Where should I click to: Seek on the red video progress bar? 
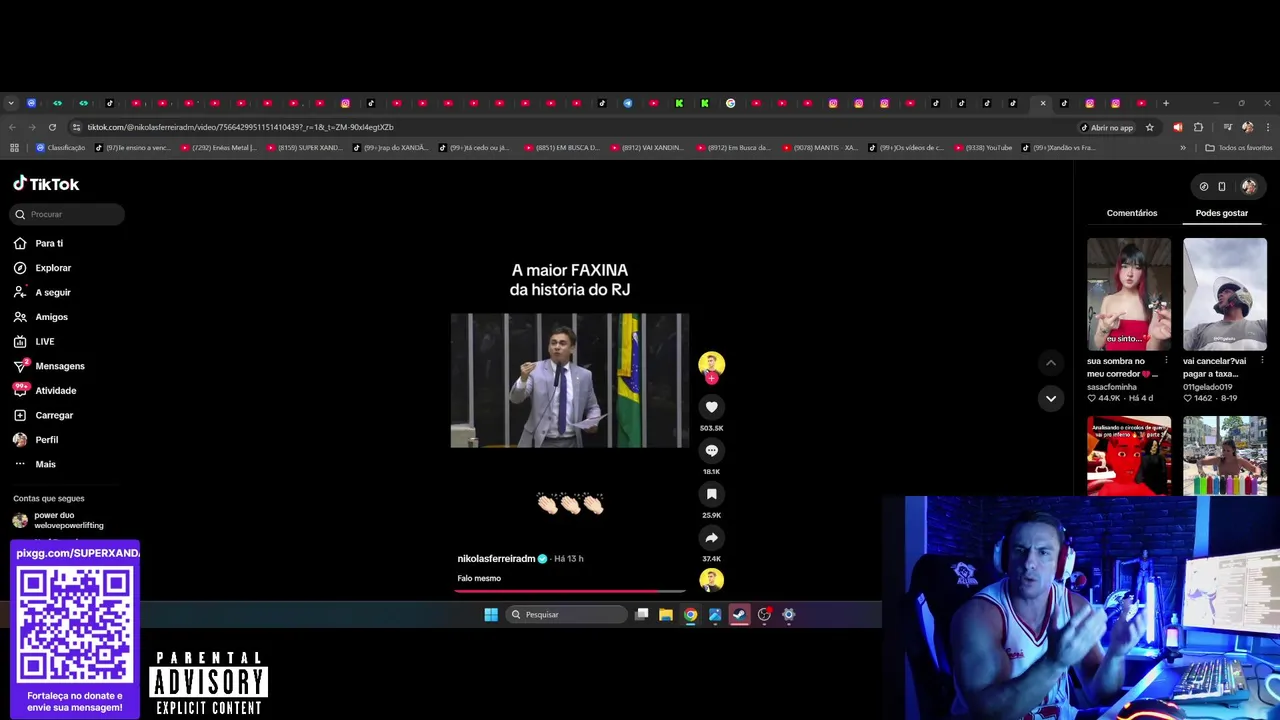pos(570,591)
